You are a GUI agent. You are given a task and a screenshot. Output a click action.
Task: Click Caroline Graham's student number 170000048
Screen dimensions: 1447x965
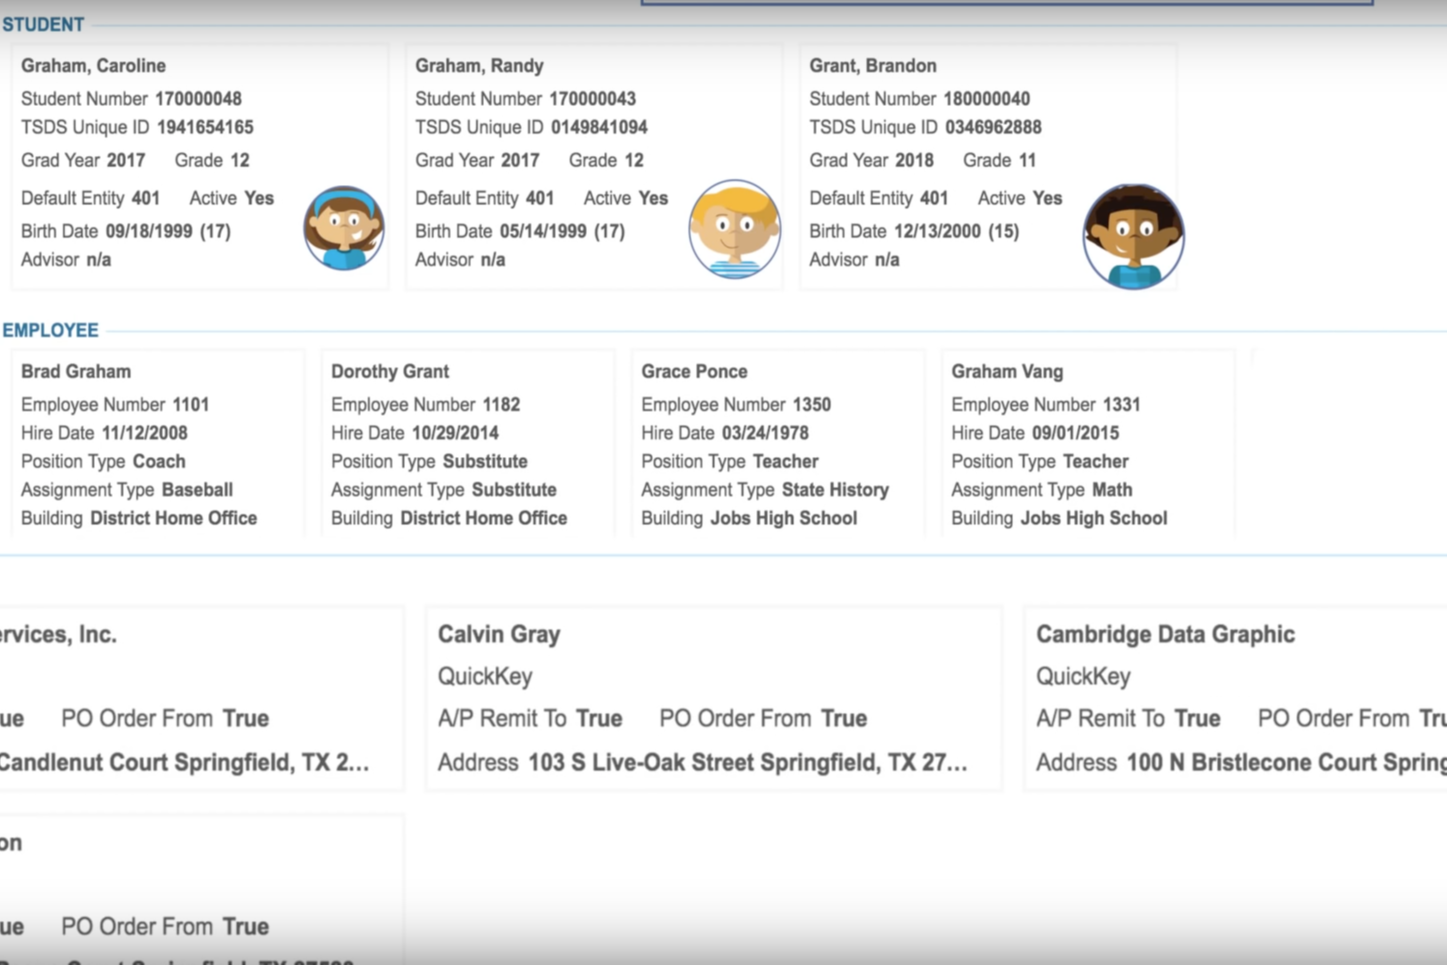[x=197, y=99]
